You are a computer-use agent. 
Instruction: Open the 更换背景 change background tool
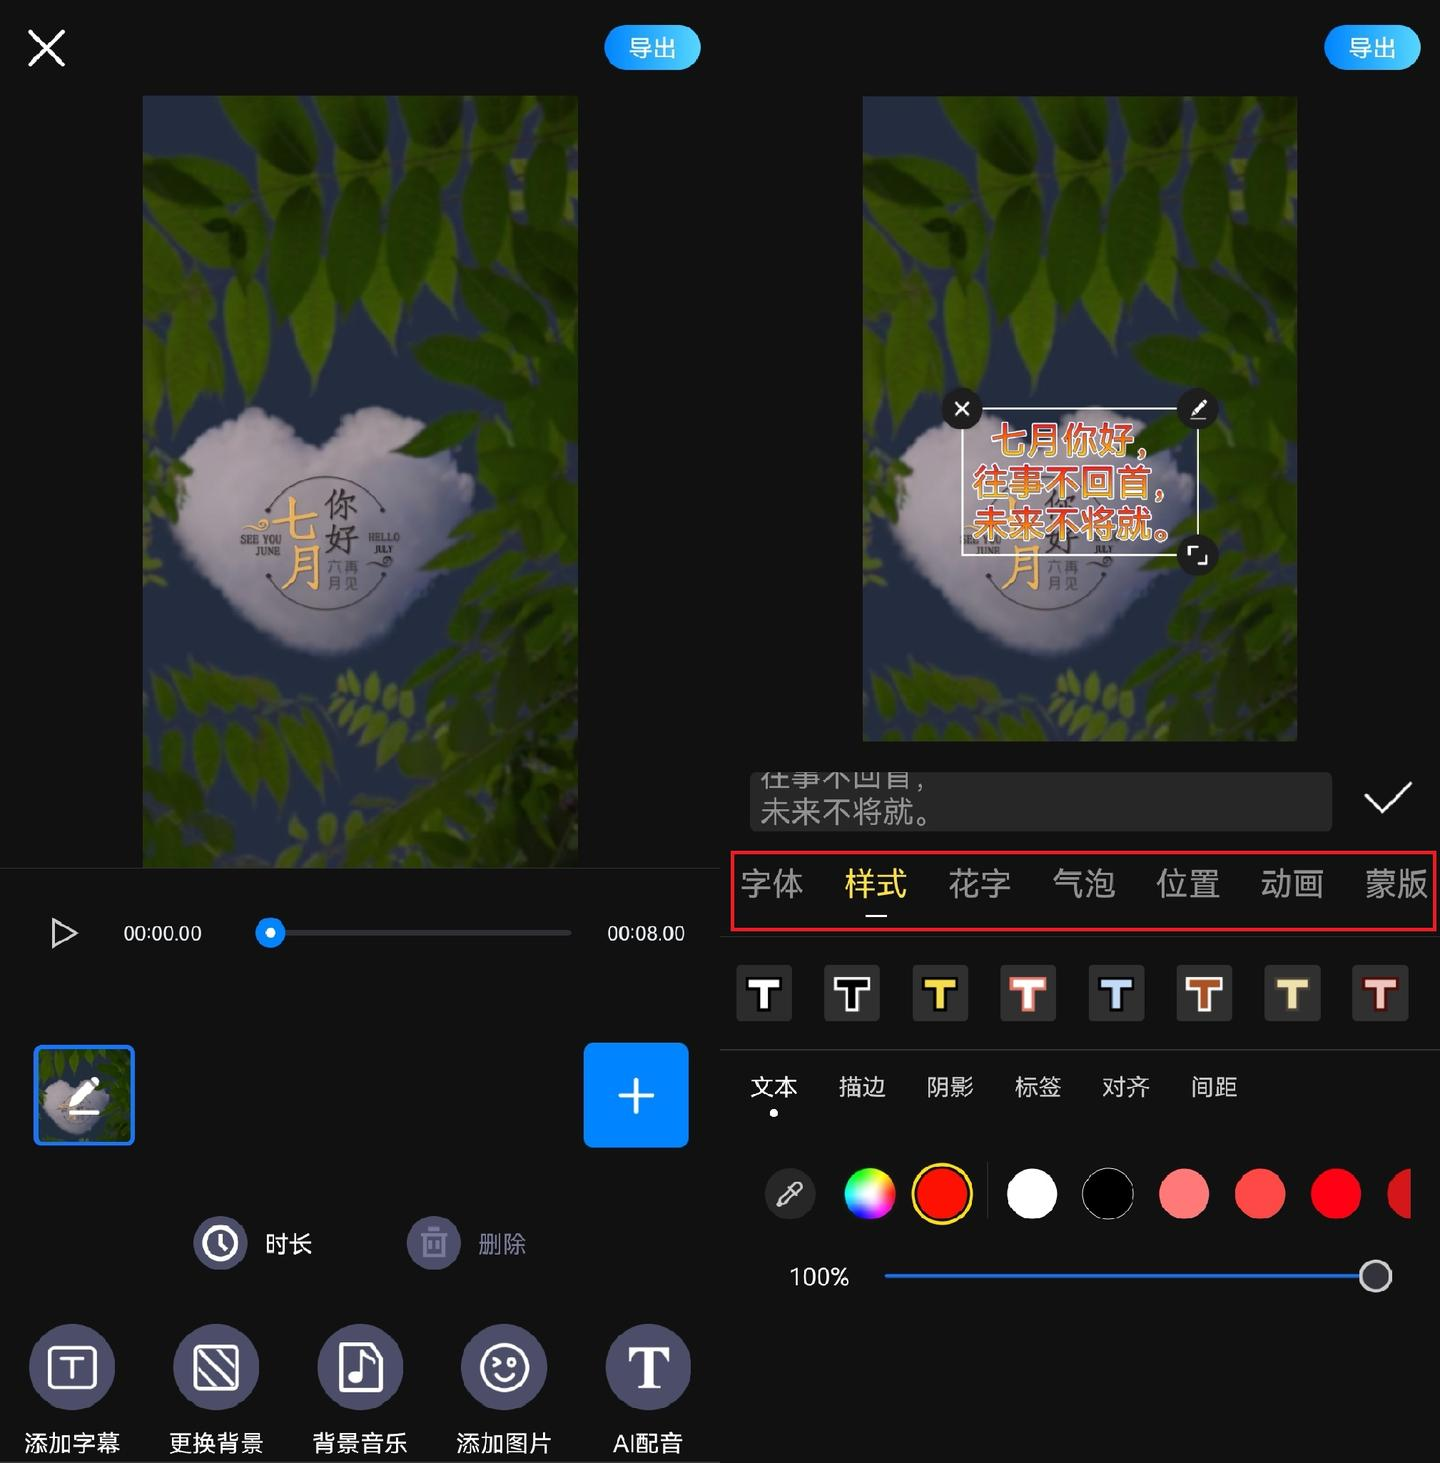coord(216,1367)
